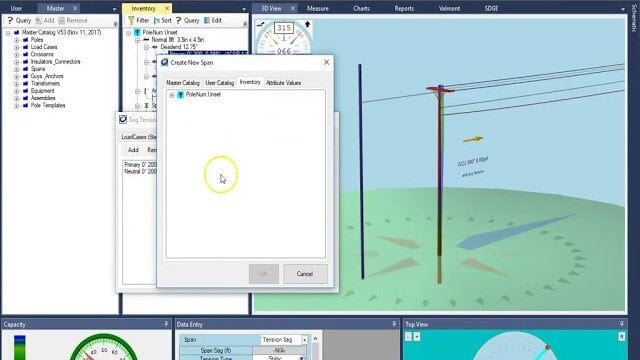Expand the Insulators_Connectors node
The height and width of the screenshot is (360, 640).
[x=17, y=62]
